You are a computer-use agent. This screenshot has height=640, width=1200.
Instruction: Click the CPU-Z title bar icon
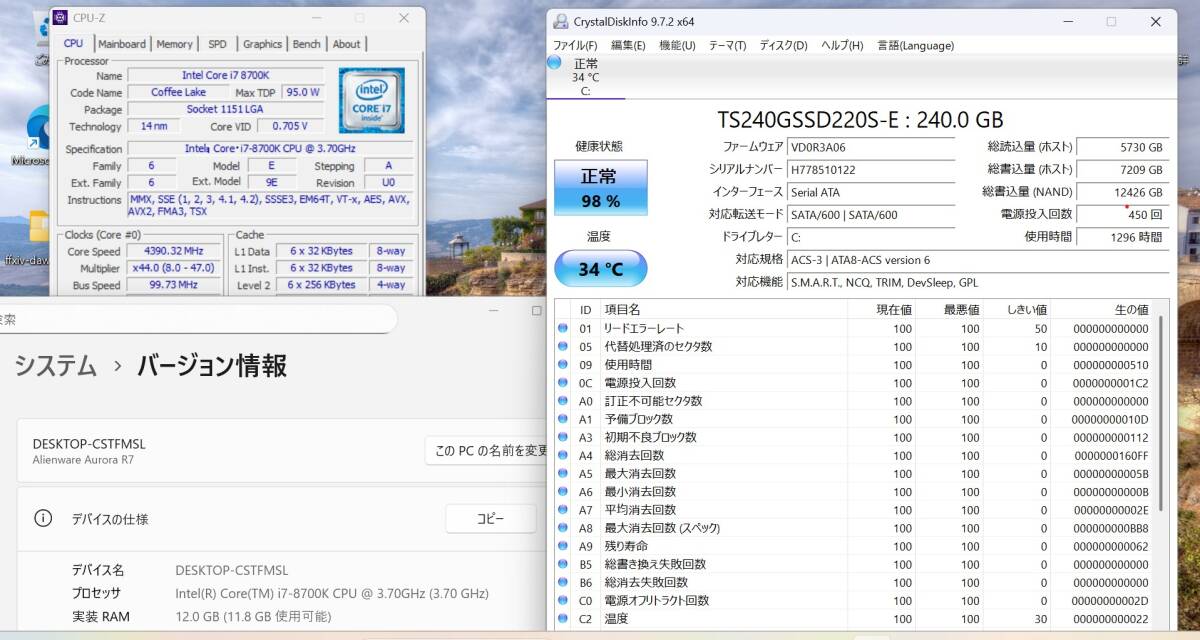(60, 18)
